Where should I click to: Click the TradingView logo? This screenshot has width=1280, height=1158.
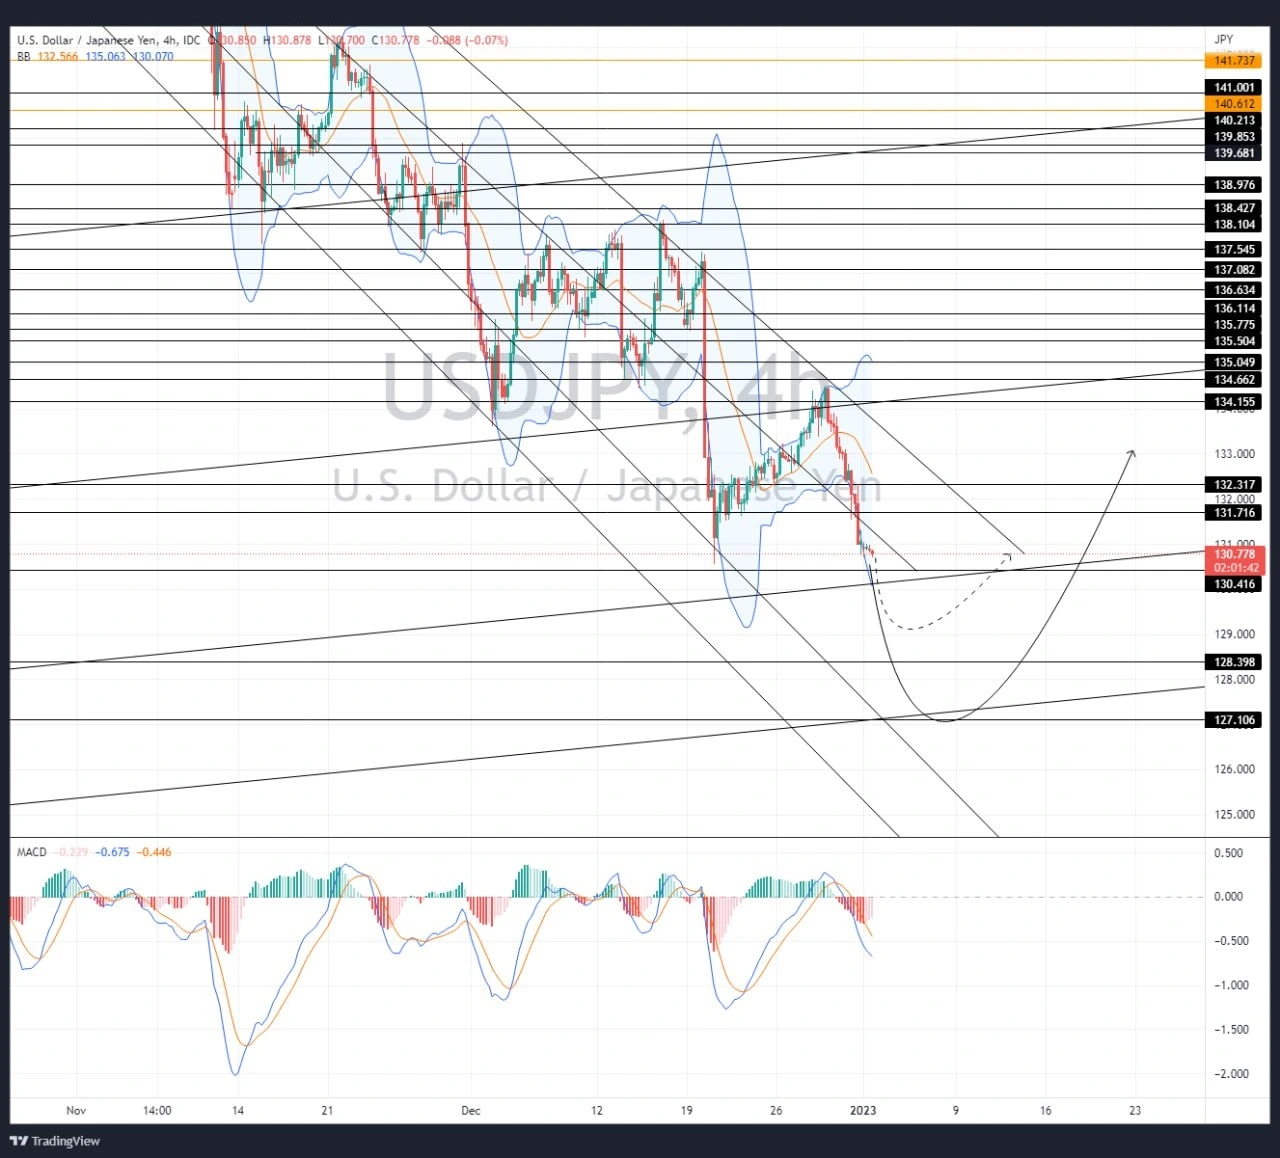pos(55,1141)
